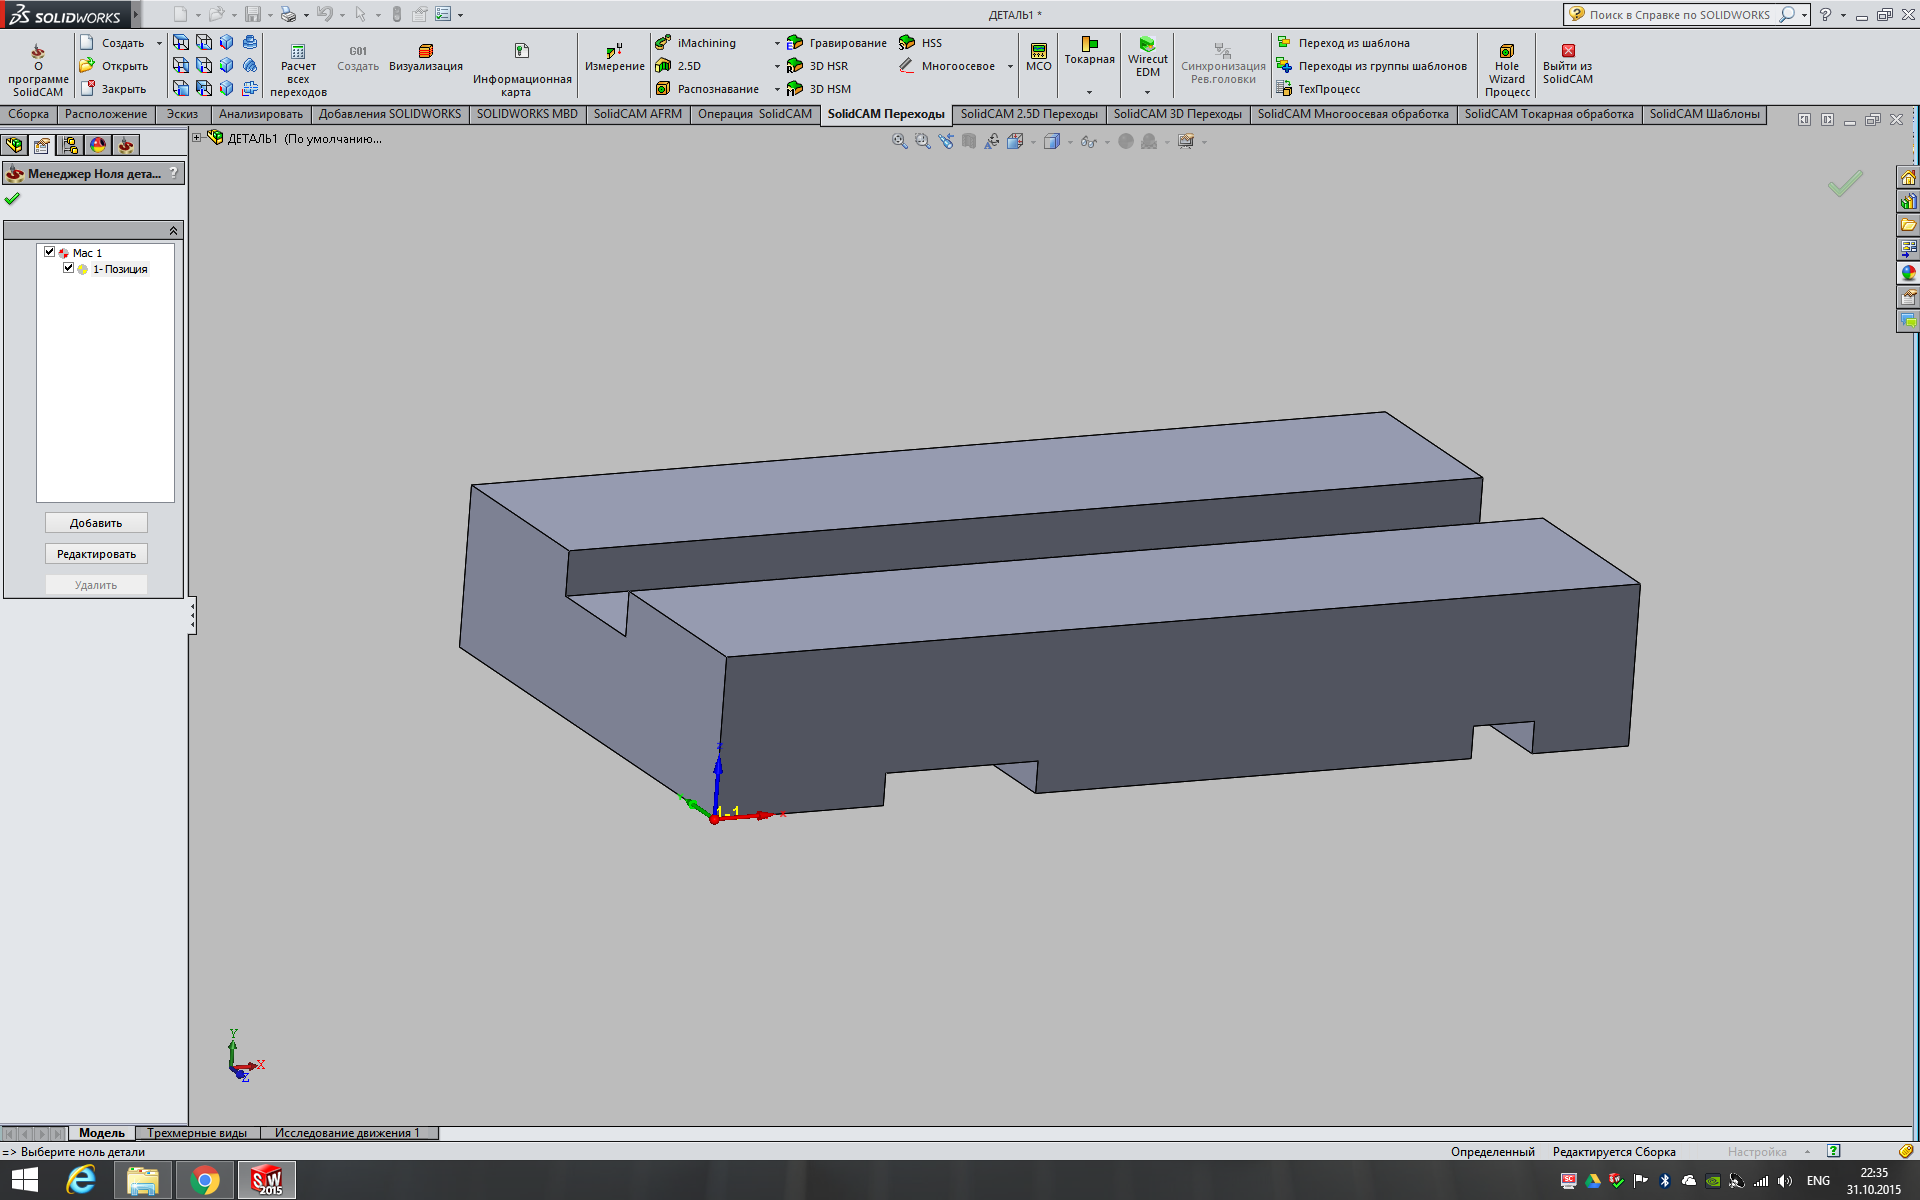Open the Wirecut EDM dropdown arrow
This screenshot has width=1920, height=1200.
coord(1147,92)
